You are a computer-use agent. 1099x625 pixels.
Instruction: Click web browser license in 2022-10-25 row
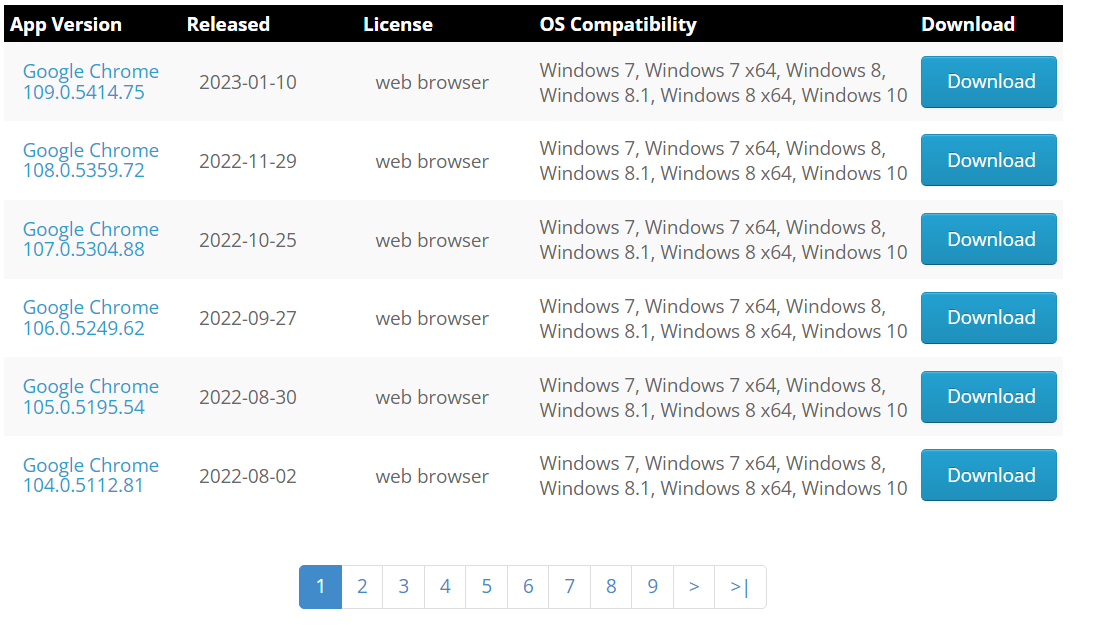tap(432, 240)
